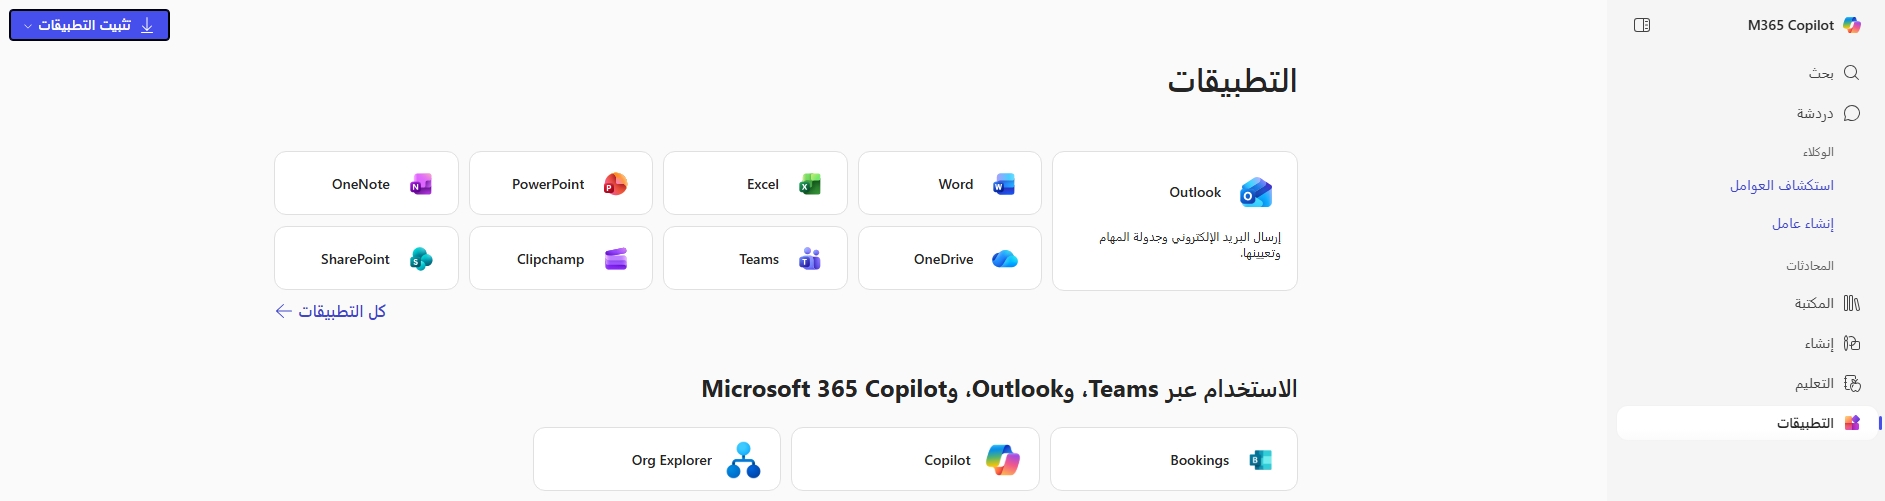The height and width of the screenshot is (501, 1885).
Task: Open the Excel app card
Action: [755, 183]
